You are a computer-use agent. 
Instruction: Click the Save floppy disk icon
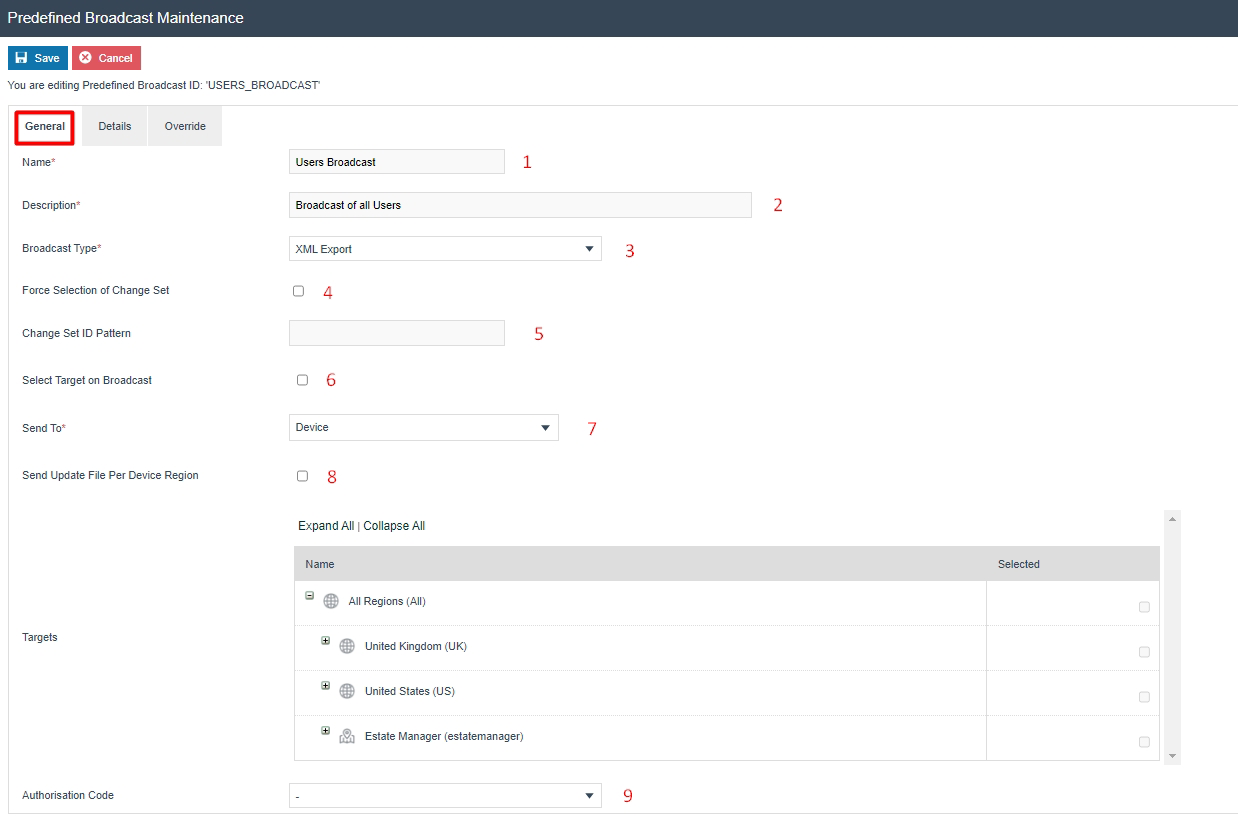[20, 58]
